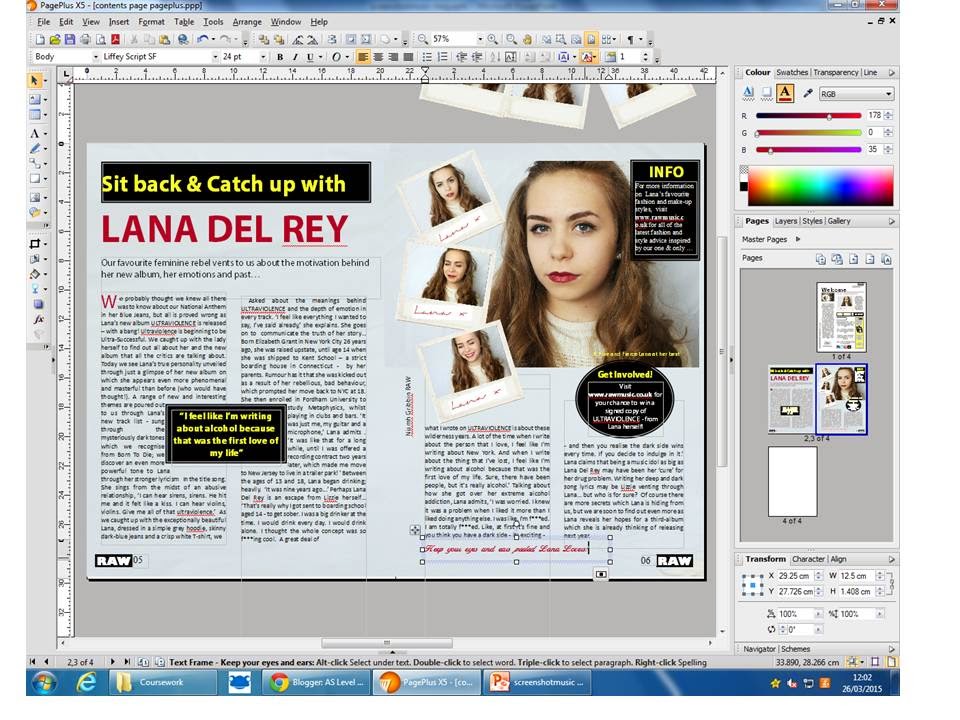Toggle underline formatting
Image resolution: width=960 pixels, height=720 pixels.
(310, 57)
